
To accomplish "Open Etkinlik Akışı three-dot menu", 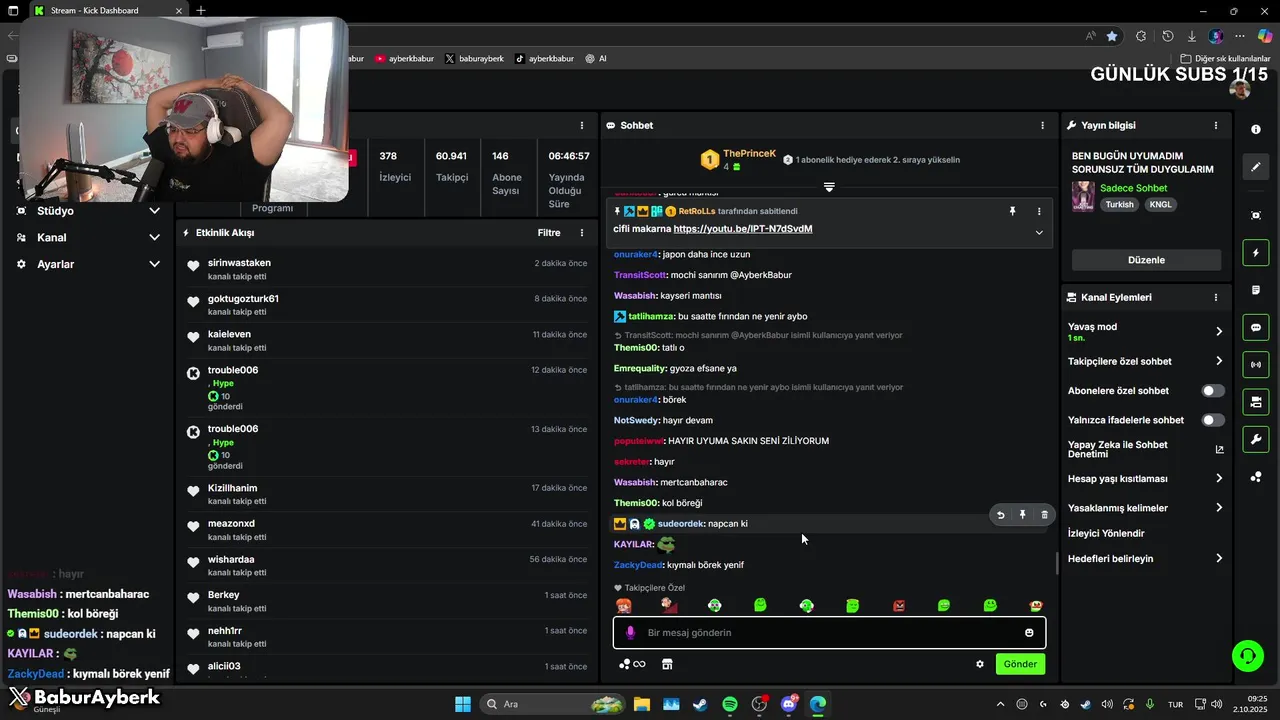I will click(x=582, y=233).
